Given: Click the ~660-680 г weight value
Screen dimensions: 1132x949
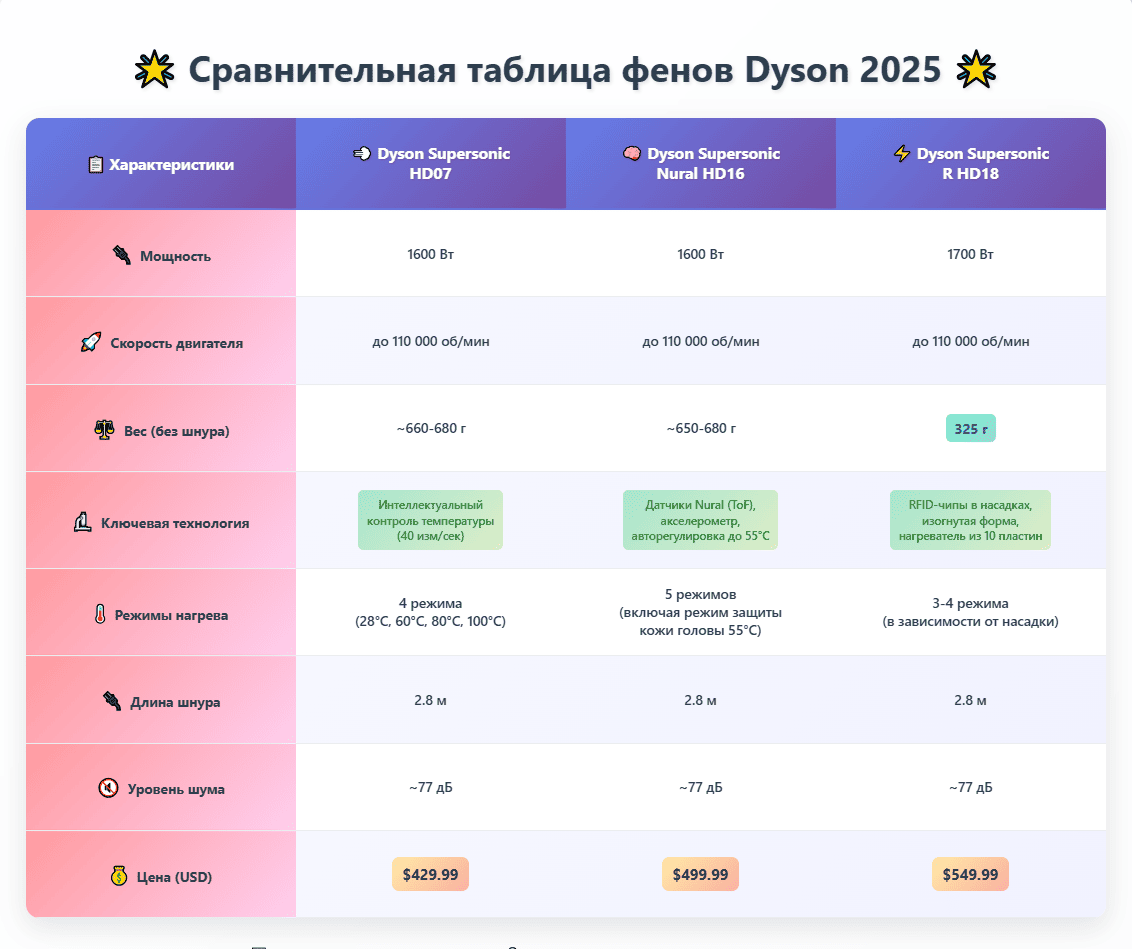Looking at the screenshot, I should 431,429.
